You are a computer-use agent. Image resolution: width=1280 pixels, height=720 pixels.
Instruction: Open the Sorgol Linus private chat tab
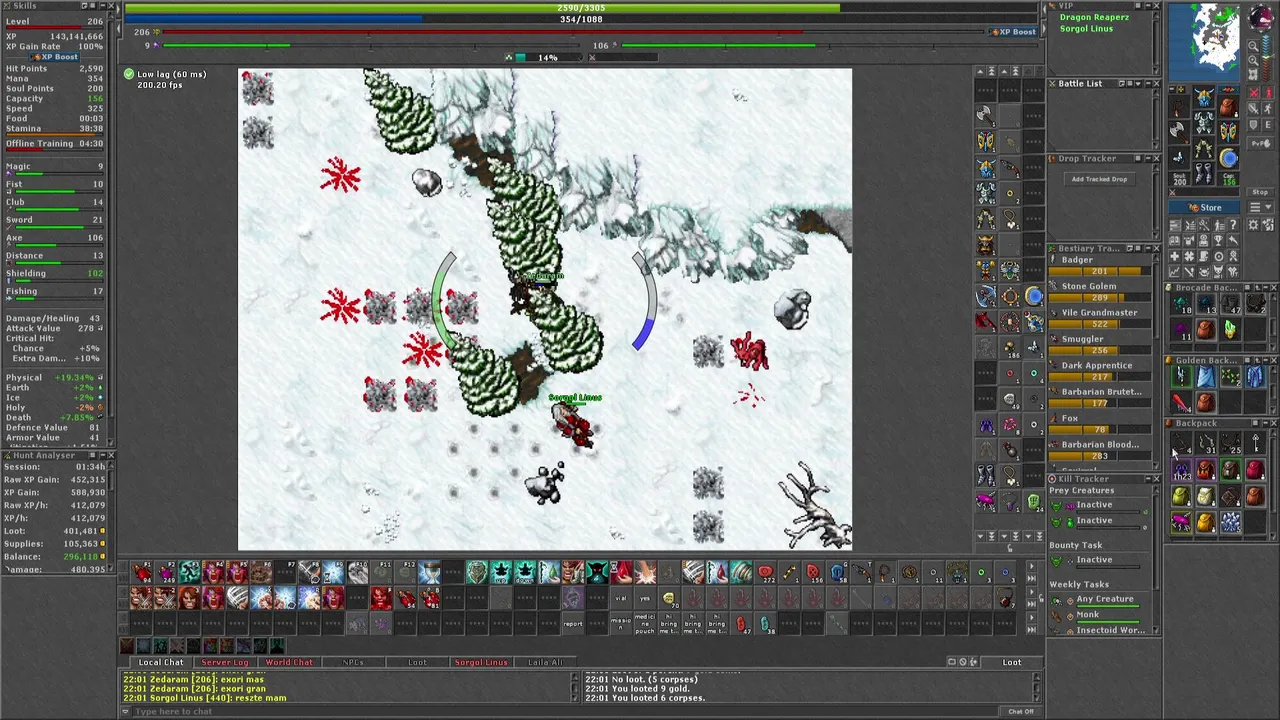pos(481,662)
